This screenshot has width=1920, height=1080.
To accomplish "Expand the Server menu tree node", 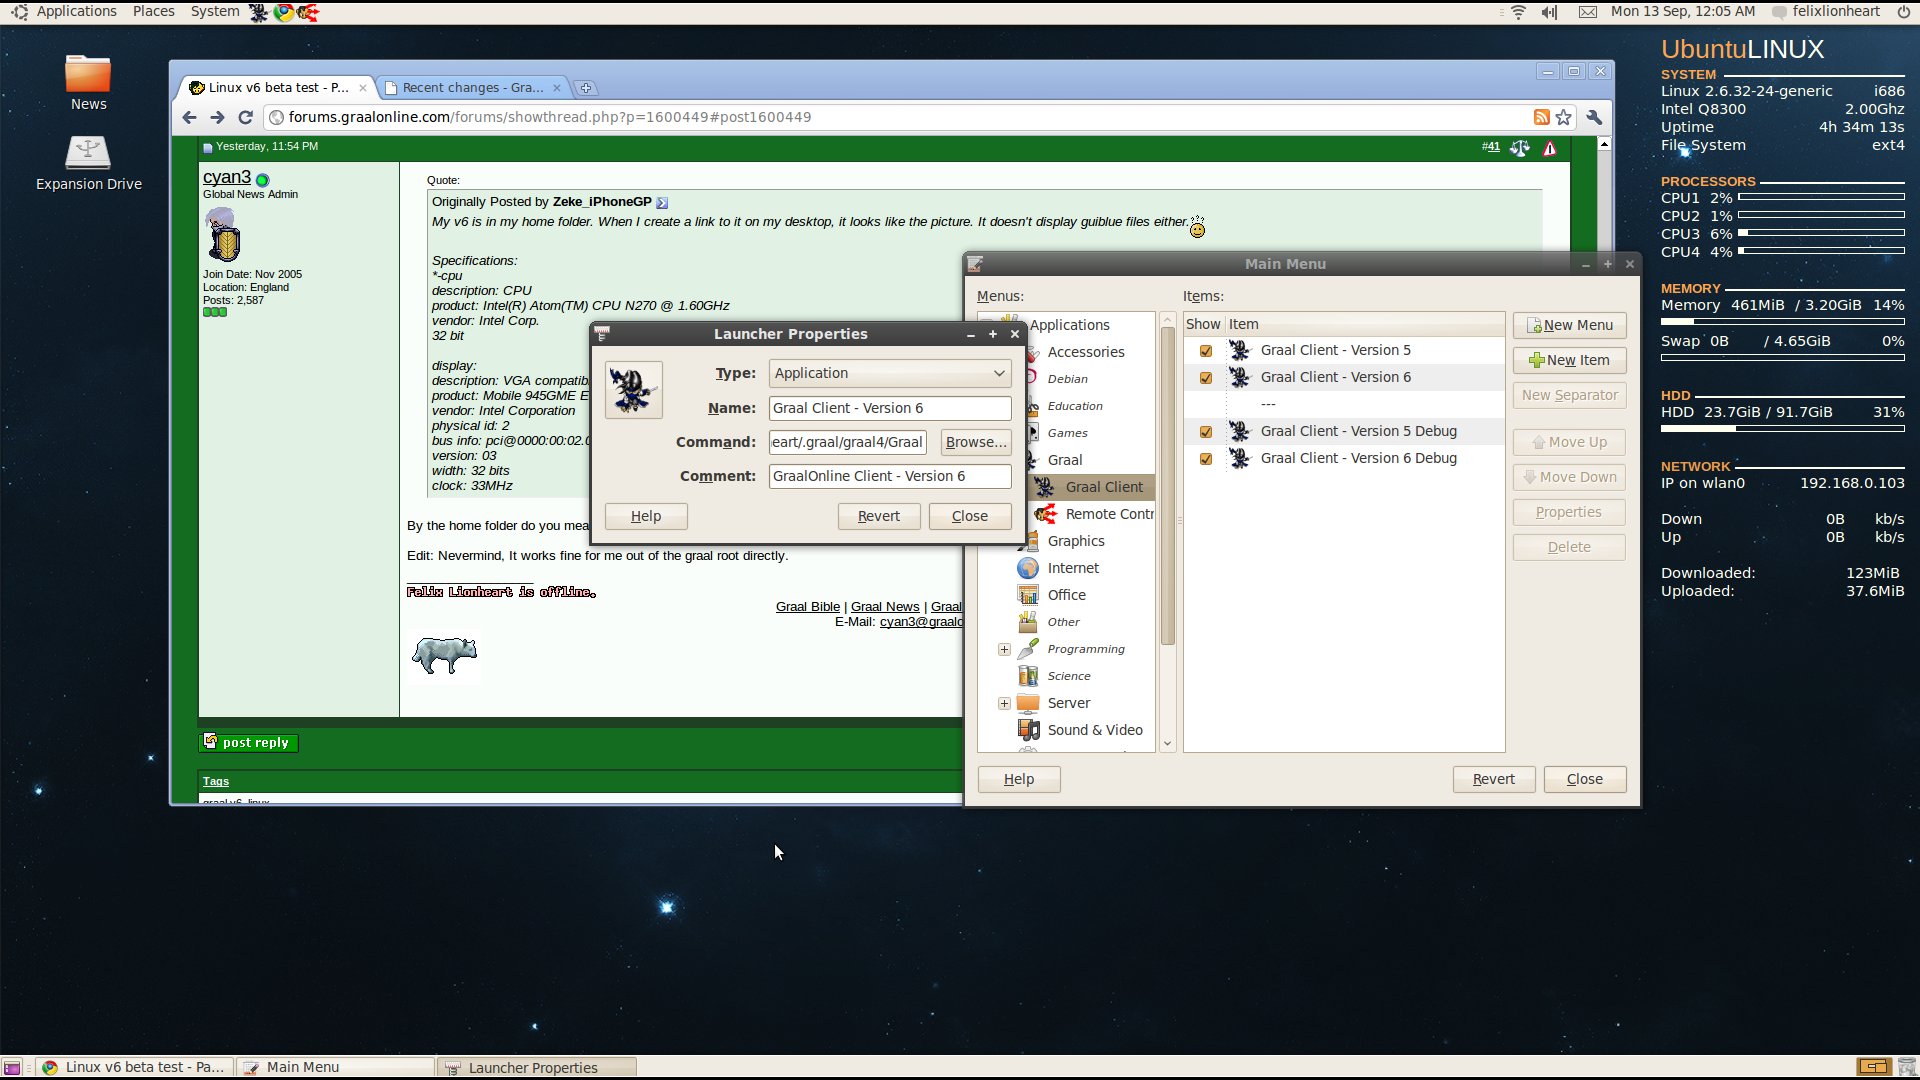I will click(x=1004, y=703).
